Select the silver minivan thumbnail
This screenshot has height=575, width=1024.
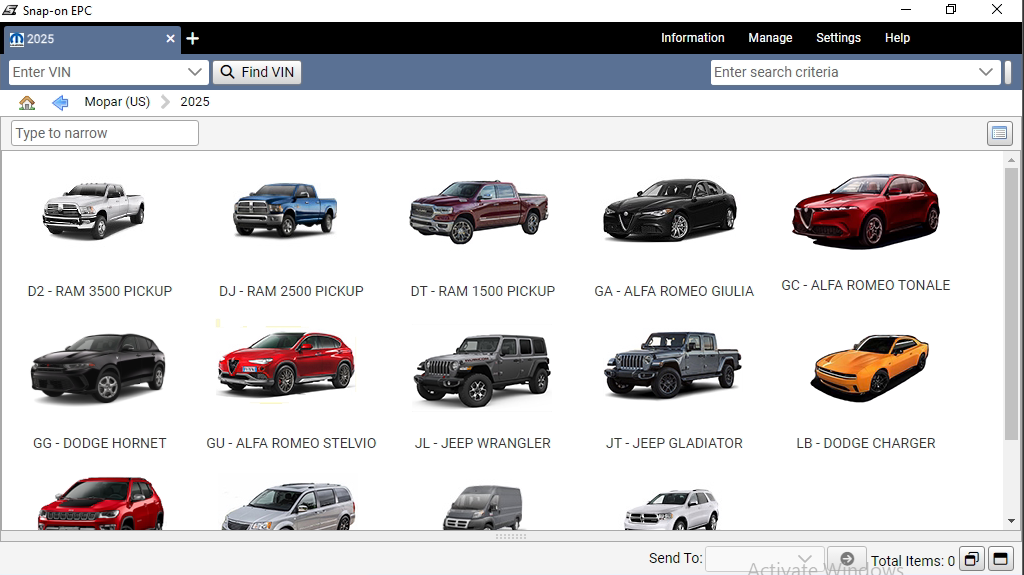(x=289, y=506)
